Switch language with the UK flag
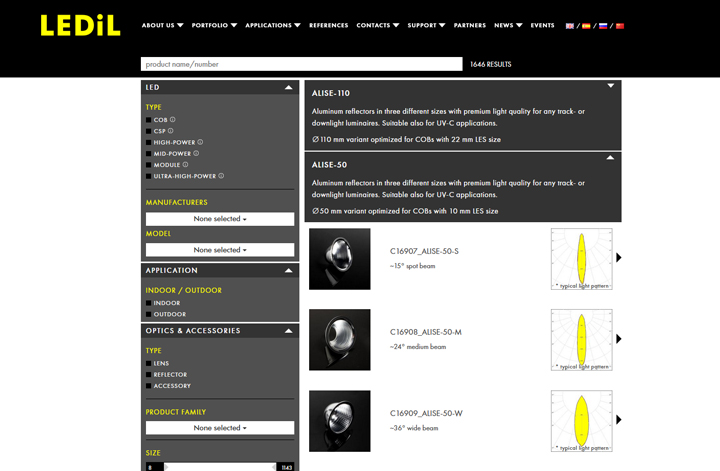This screenshot has height=471, width=720. click(x=570, y=26)
